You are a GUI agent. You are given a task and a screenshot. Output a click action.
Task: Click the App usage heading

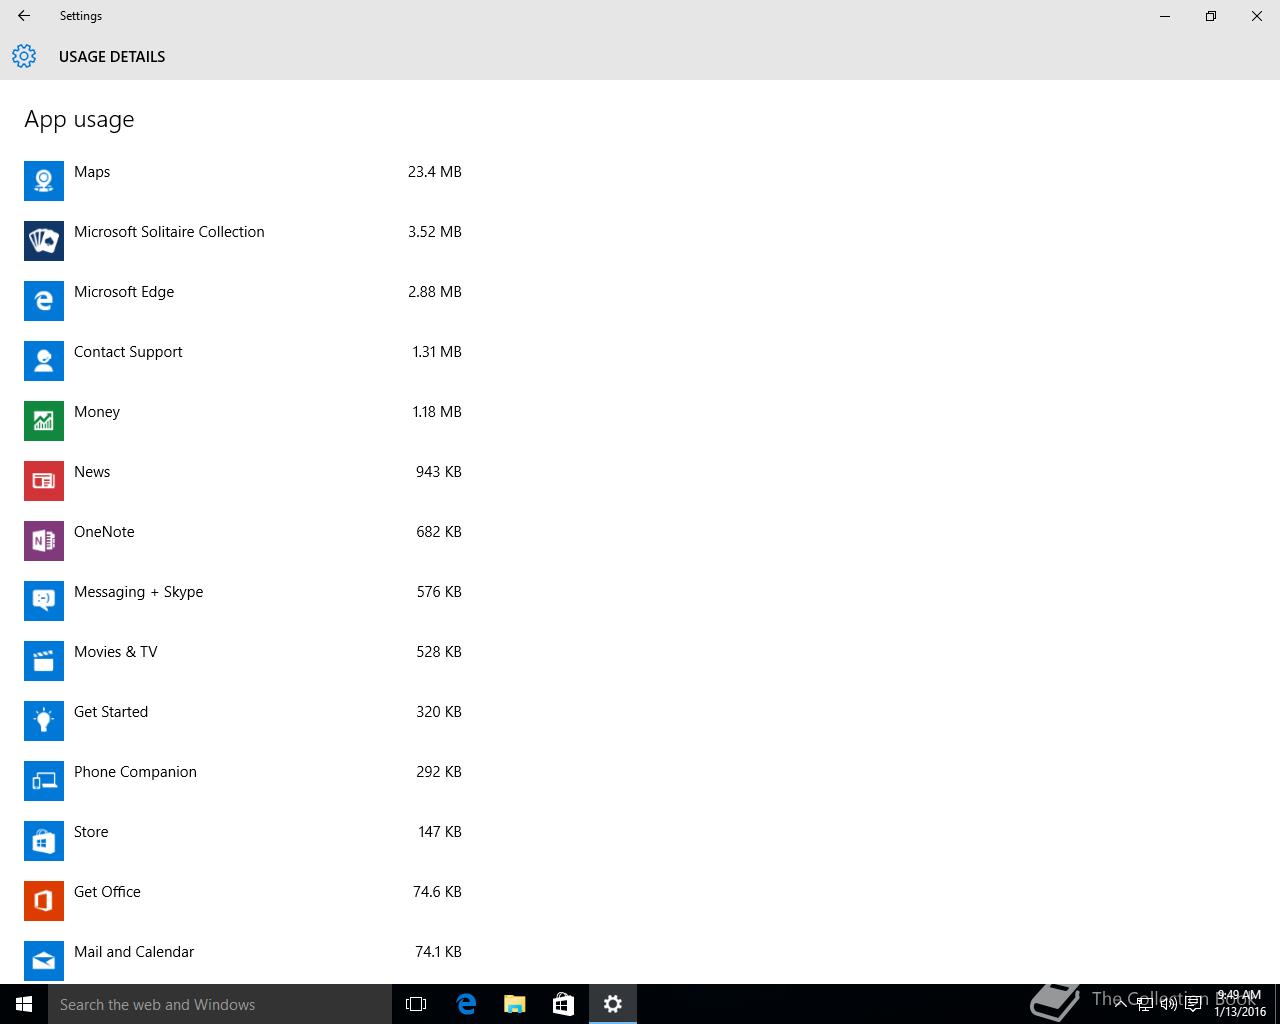(x=79, y=120)
